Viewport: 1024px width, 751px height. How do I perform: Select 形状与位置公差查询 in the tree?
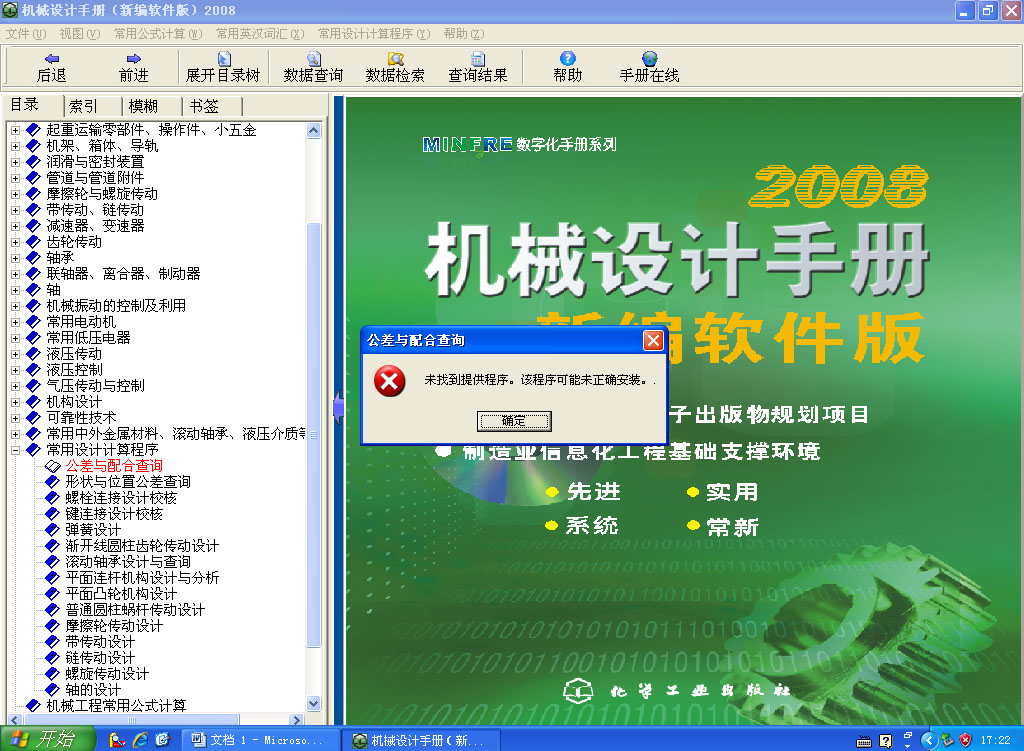click(128, 482)
